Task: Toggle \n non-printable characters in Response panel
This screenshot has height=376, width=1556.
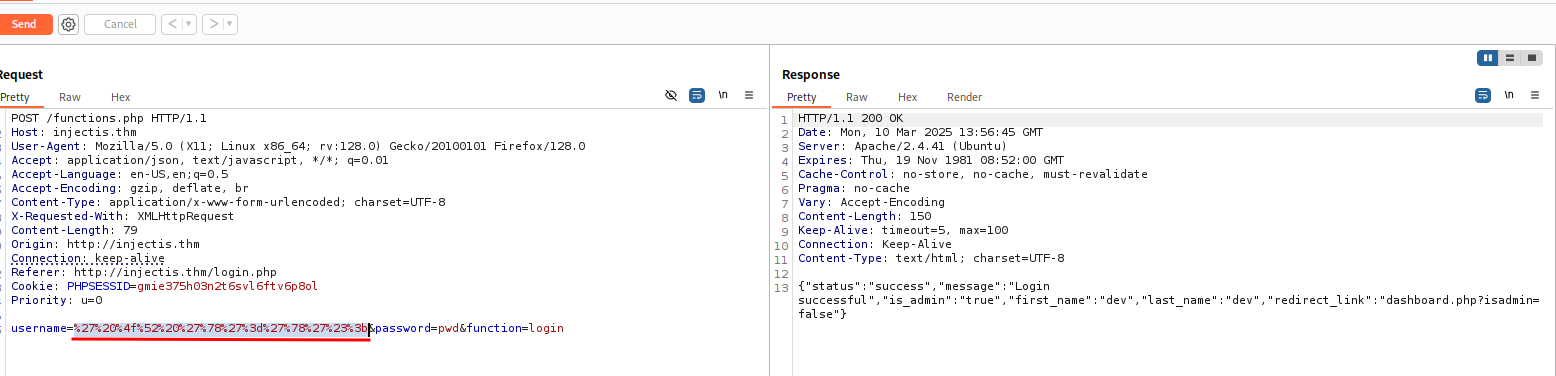Action: click(x=1509, y=96)
